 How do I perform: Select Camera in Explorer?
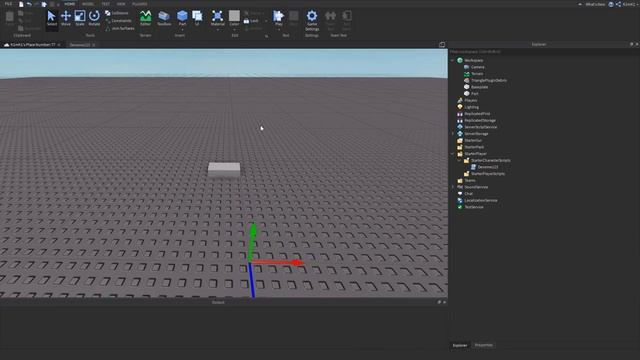tap(478, 67)
